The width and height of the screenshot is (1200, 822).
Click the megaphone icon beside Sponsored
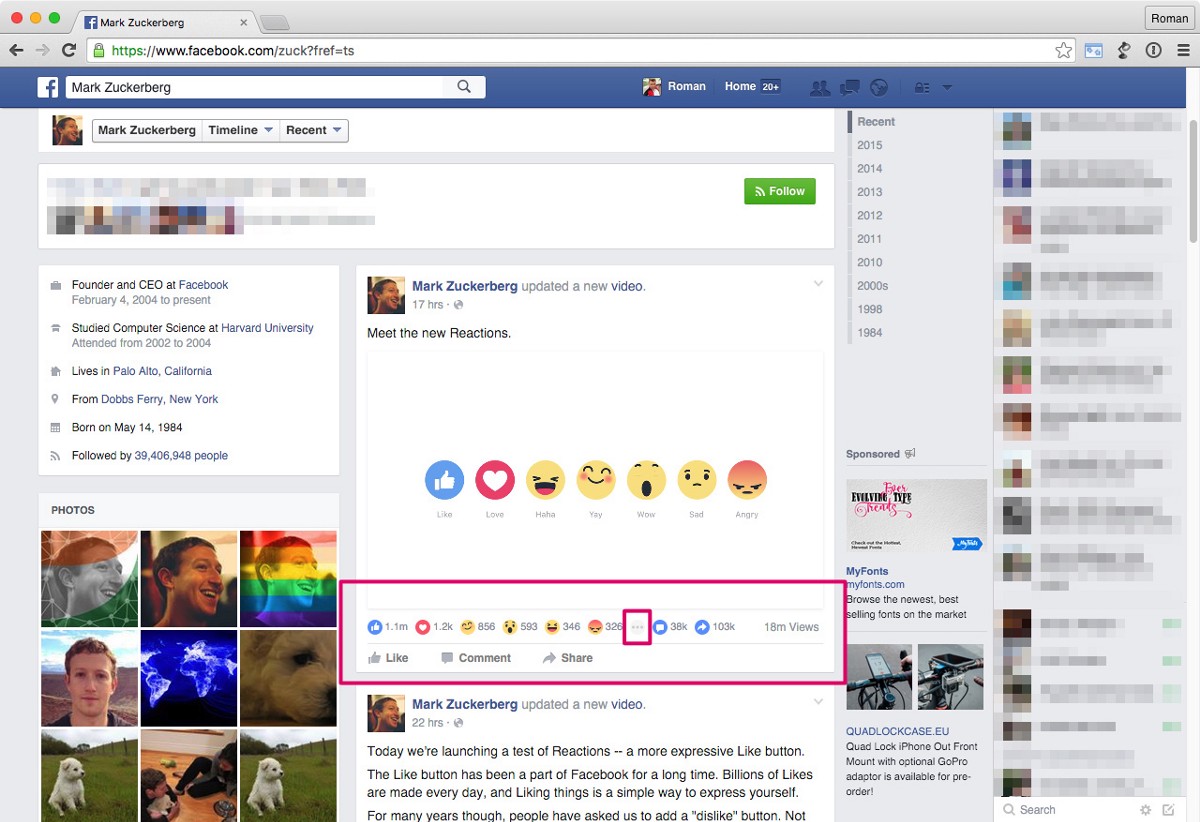910,454
